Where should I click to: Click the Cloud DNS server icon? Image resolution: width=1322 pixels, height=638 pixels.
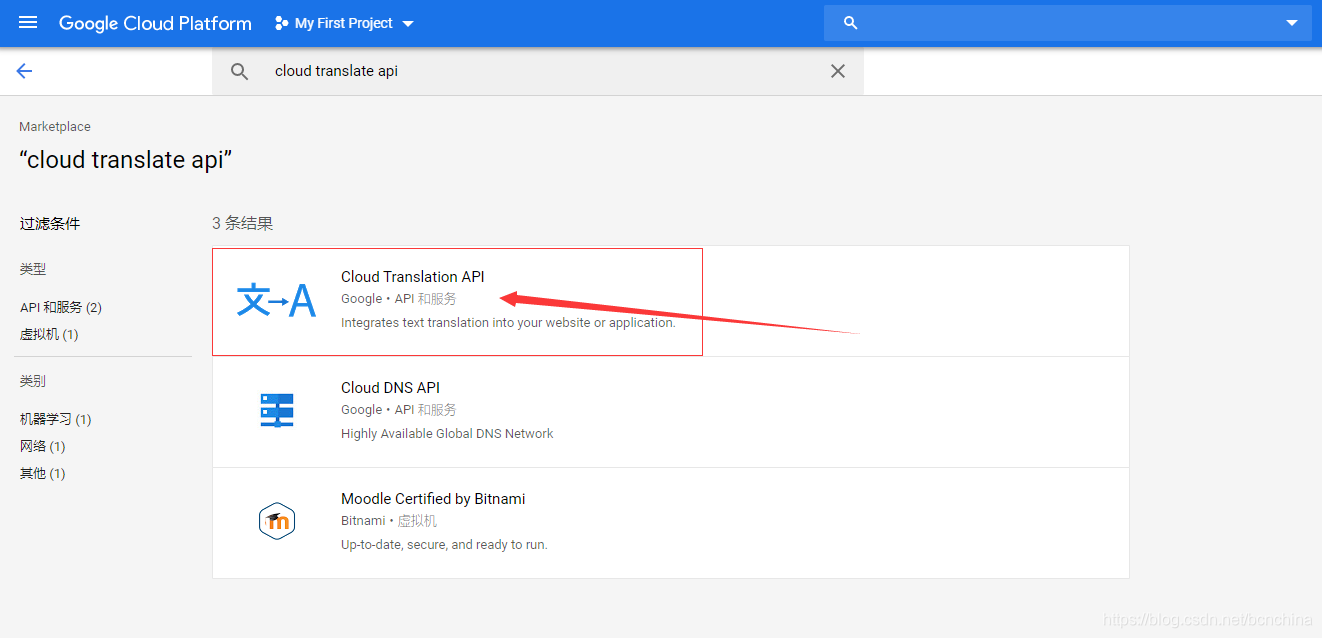pos(277,410)
